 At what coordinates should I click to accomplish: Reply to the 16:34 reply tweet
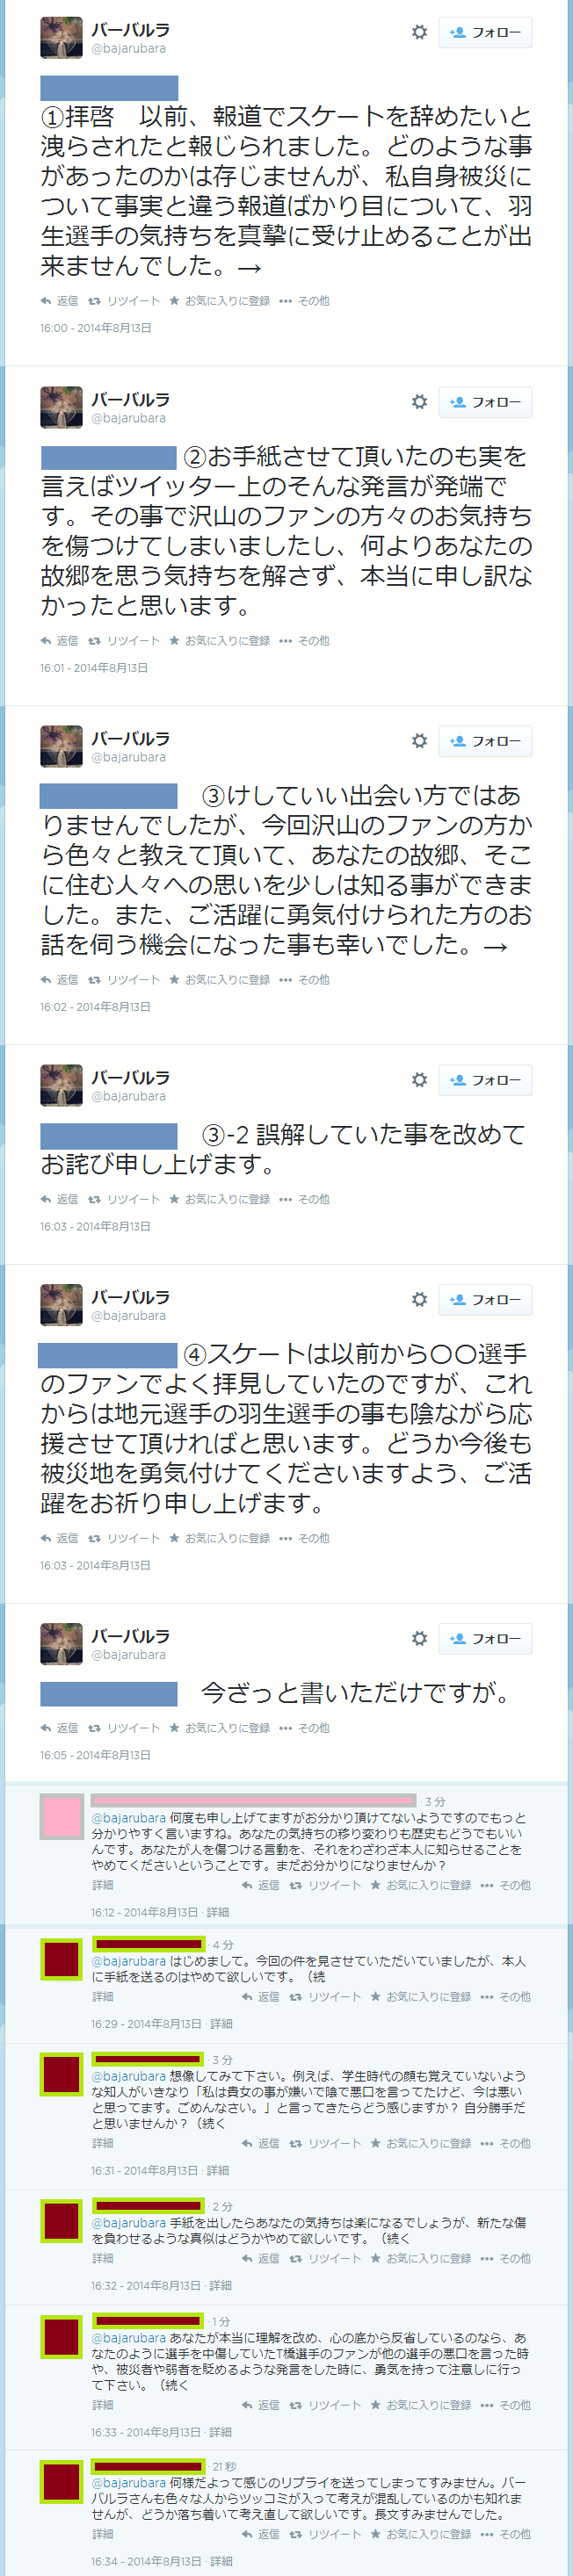260,2534
